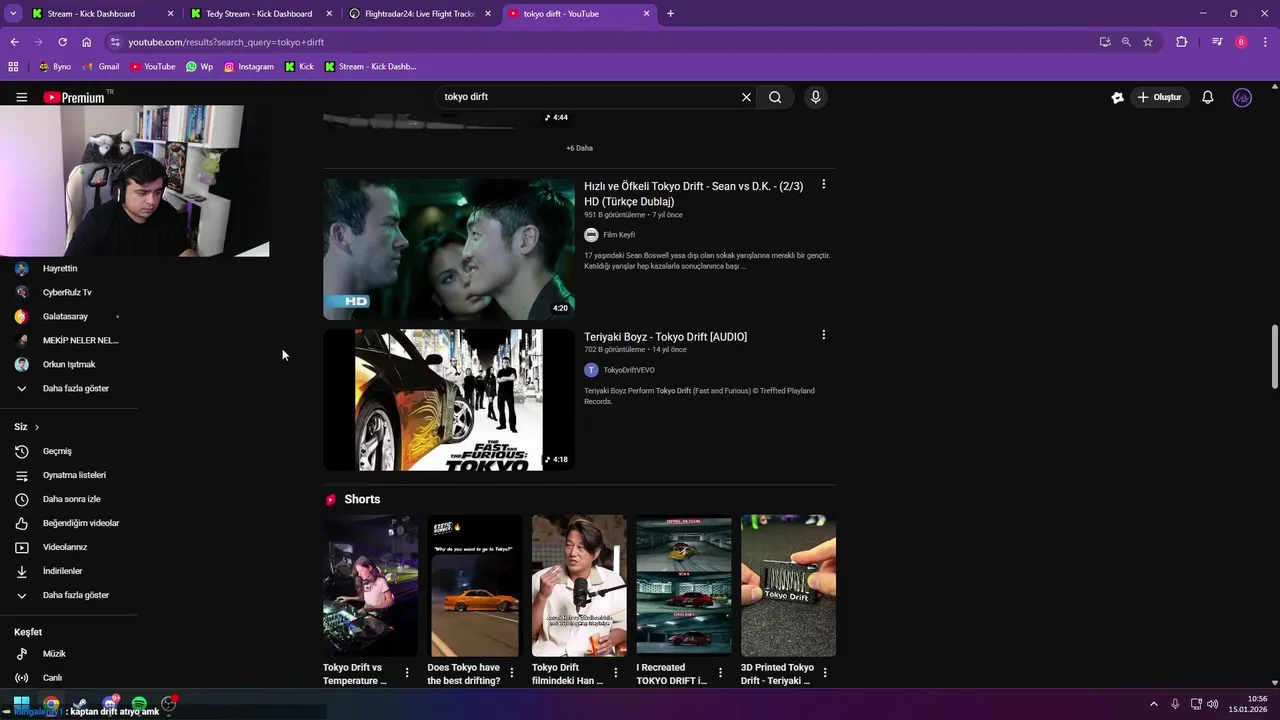Image resolution: width=1280 pixels, height=720 pixels.
Task: Open Spotify from the taskbar
Action: (139, 704)
